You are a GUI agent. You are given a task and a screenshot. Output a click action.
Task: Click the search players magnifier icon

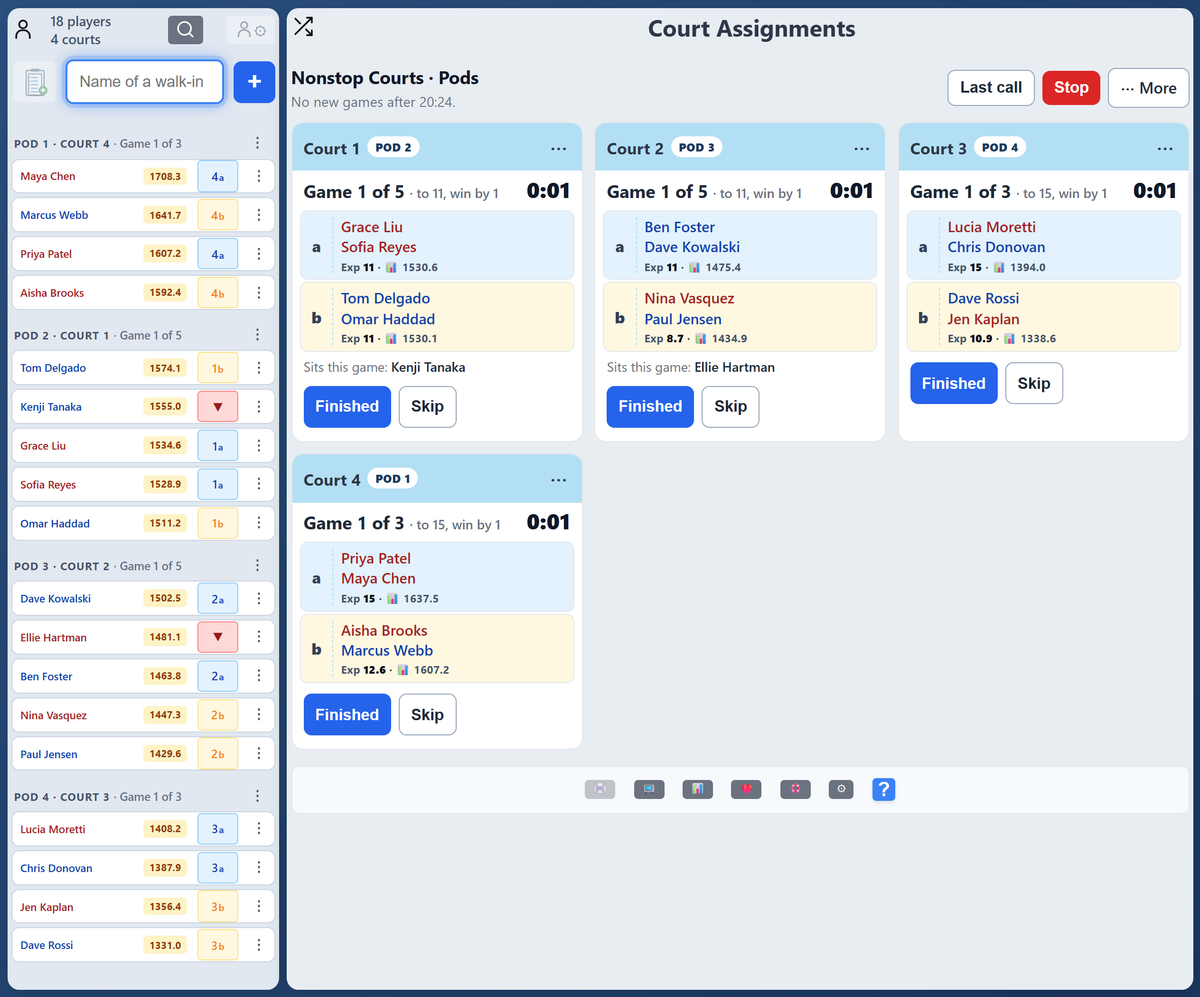click(185, 30)
